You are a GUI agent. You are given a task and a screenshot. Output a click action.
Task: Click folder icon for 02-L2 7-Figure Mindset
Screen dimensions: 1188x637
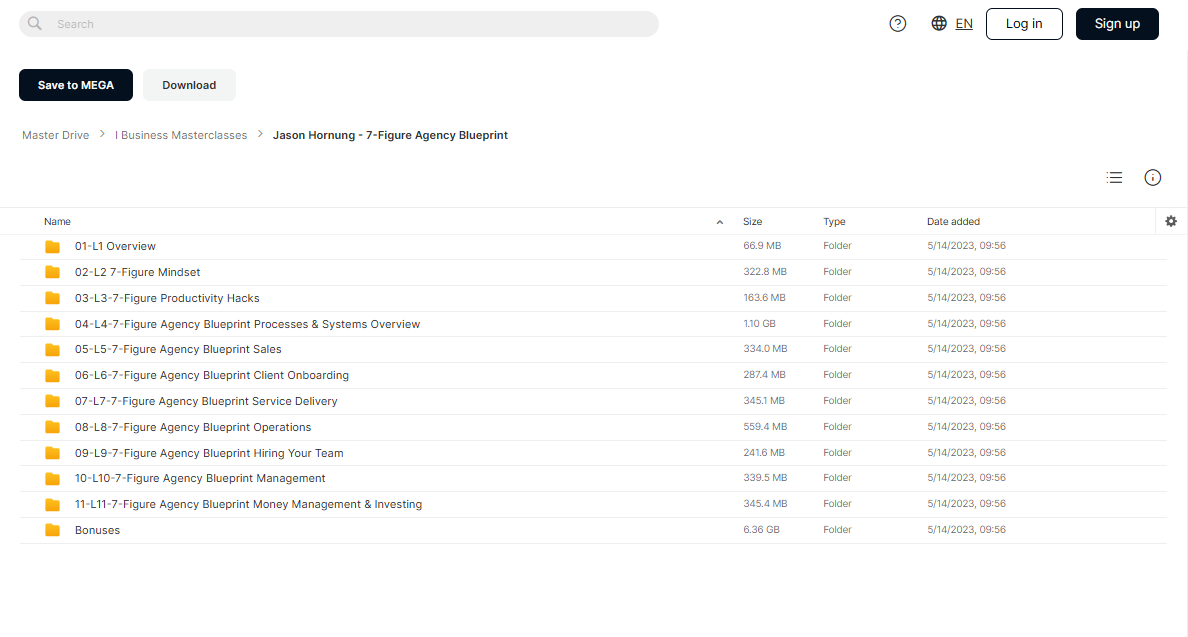(x=52, y=272)
